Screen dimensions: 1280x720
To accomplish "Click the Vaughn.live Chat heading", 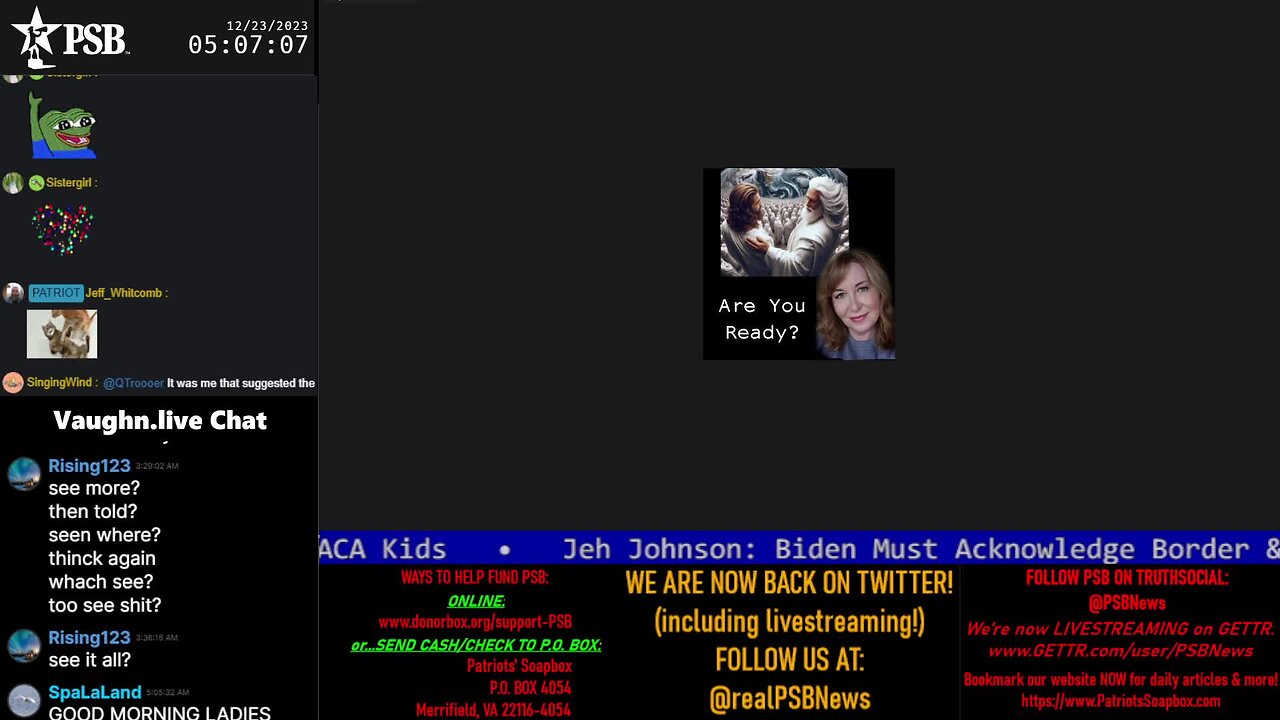I will (160, 420).
